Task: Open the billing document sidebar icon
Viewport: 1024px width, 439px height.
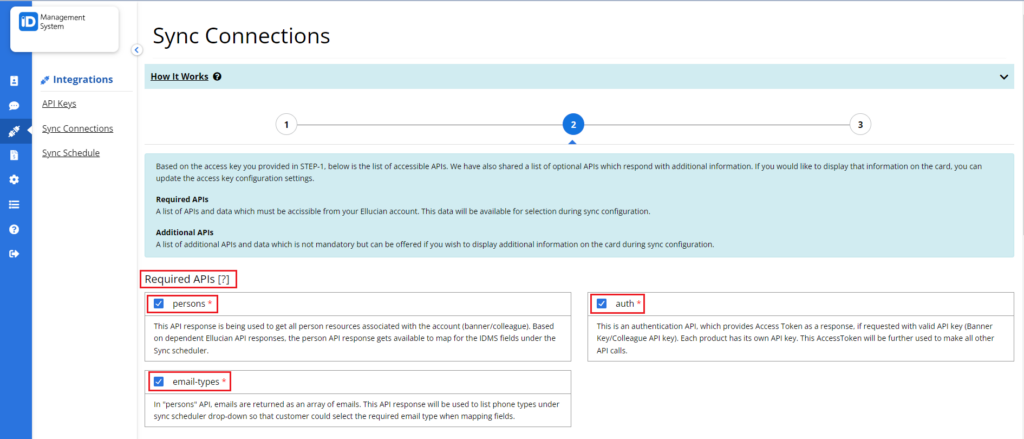Action: point(14,155)
